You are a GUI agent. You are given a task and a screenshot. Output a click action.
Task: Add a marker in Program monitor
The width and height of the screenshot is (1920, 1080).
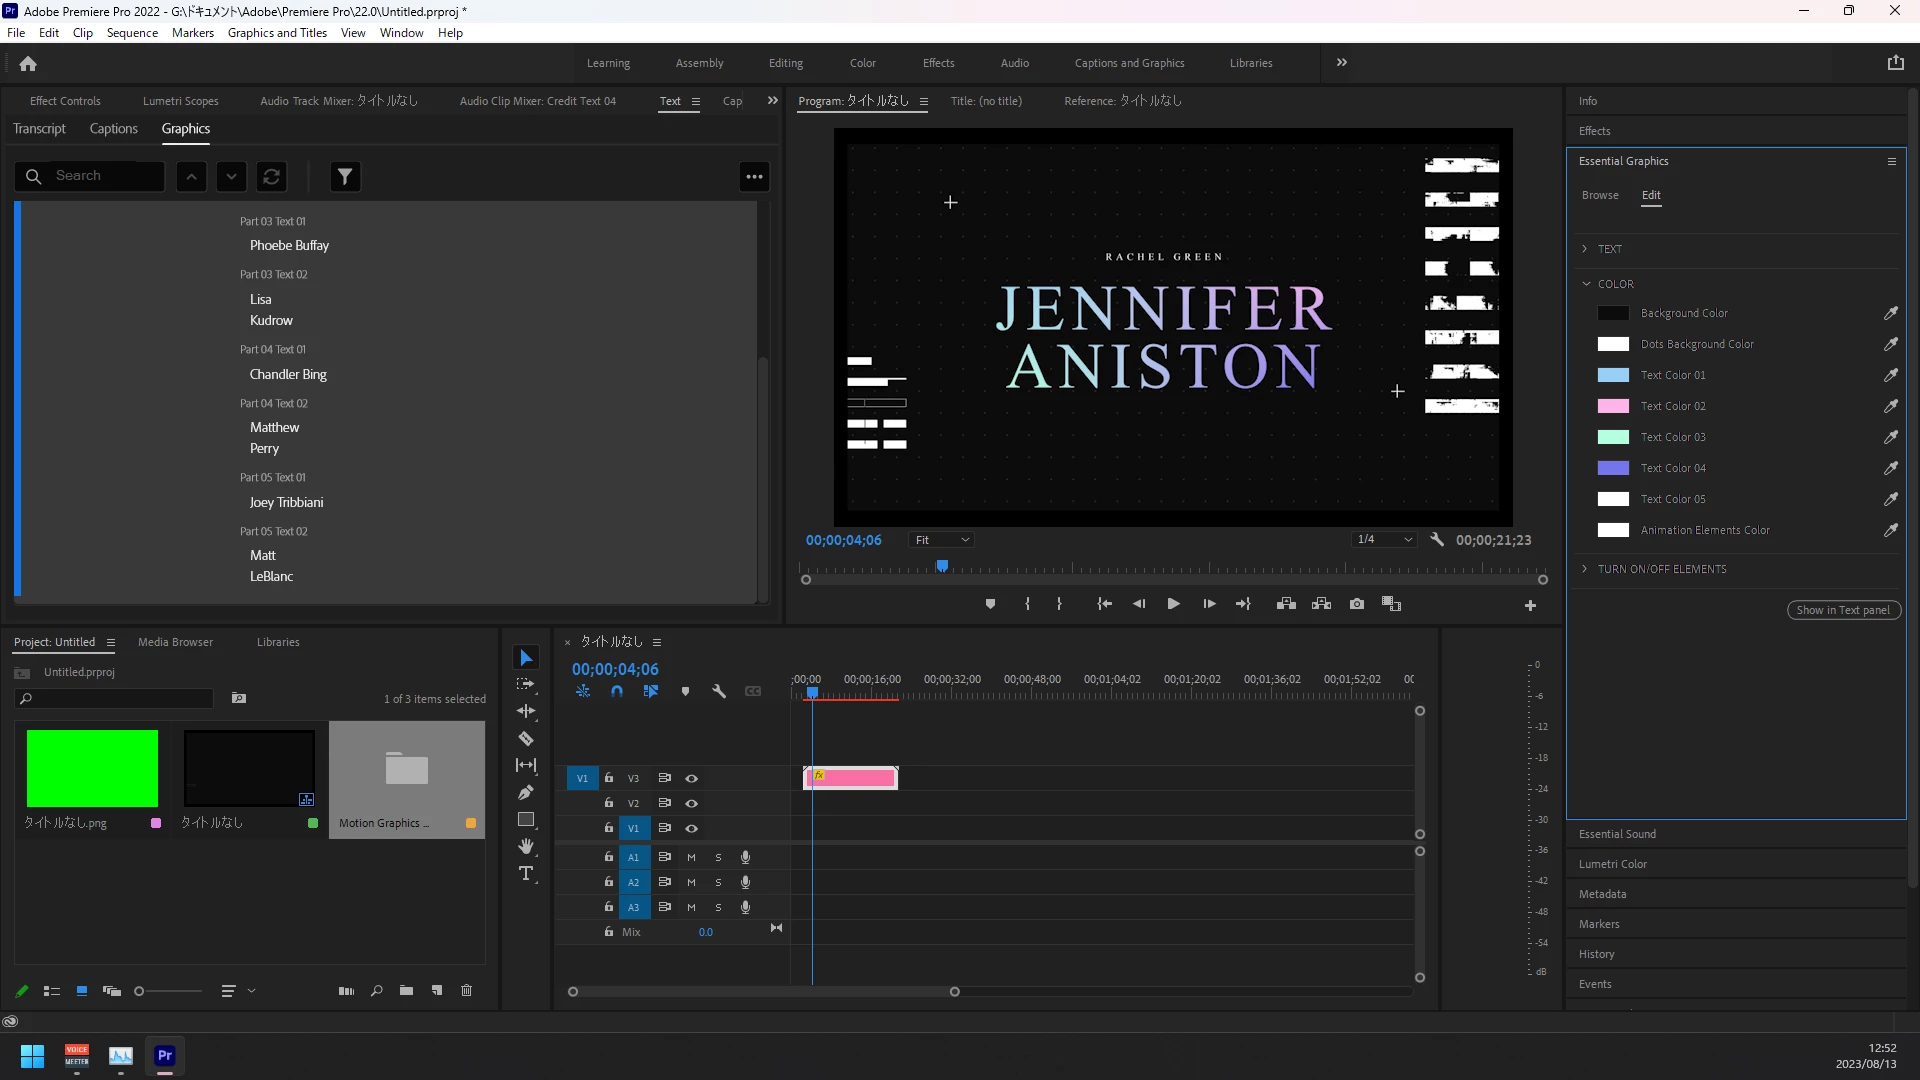click(990, 604)
